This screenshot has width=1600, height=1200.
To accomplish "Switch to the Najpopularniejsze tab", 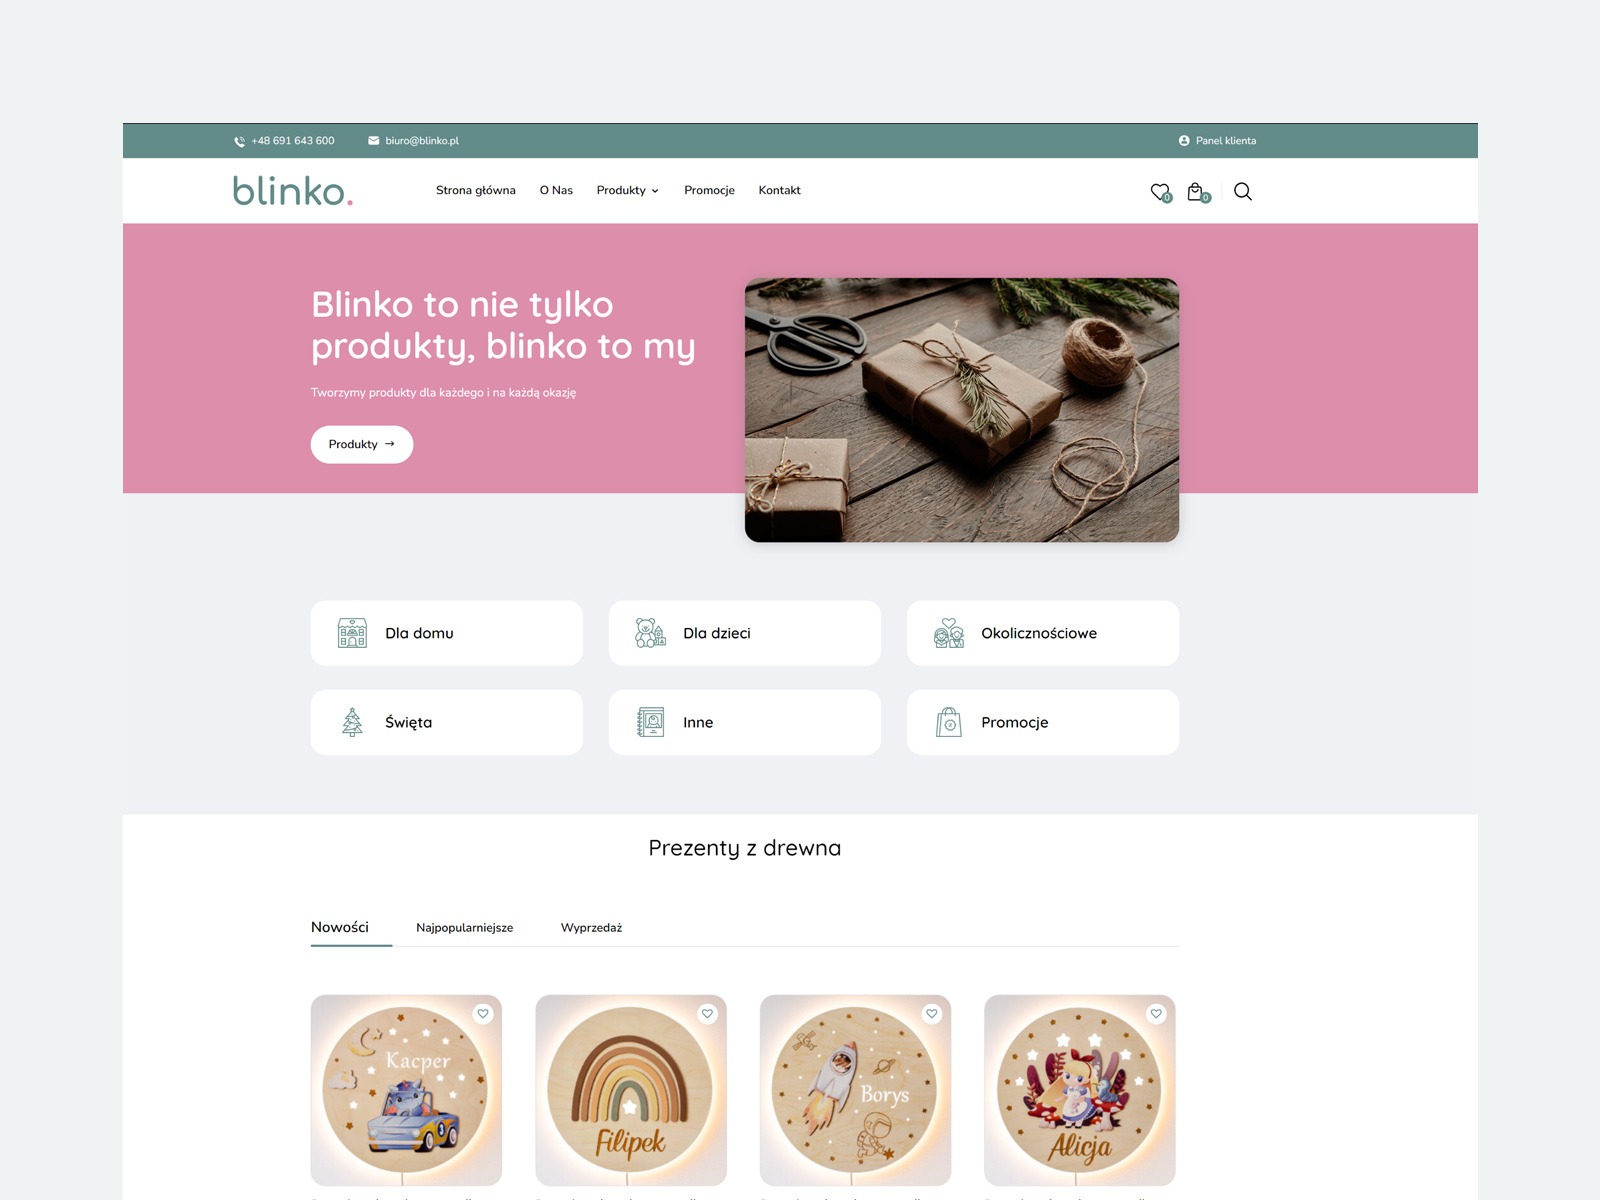I will click(464, 928).
